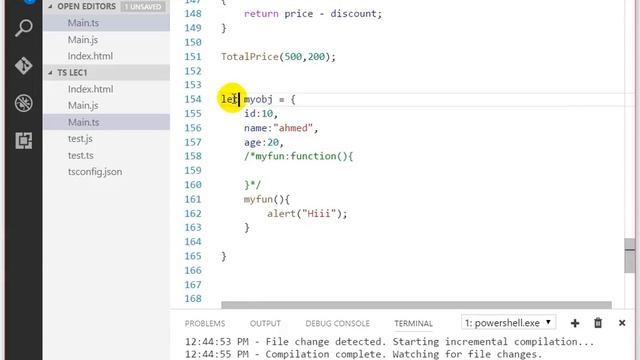Viewport: 640px width, 360px height.
Task: Open the Search view in activity bar
Action: [x=23, y=28]
